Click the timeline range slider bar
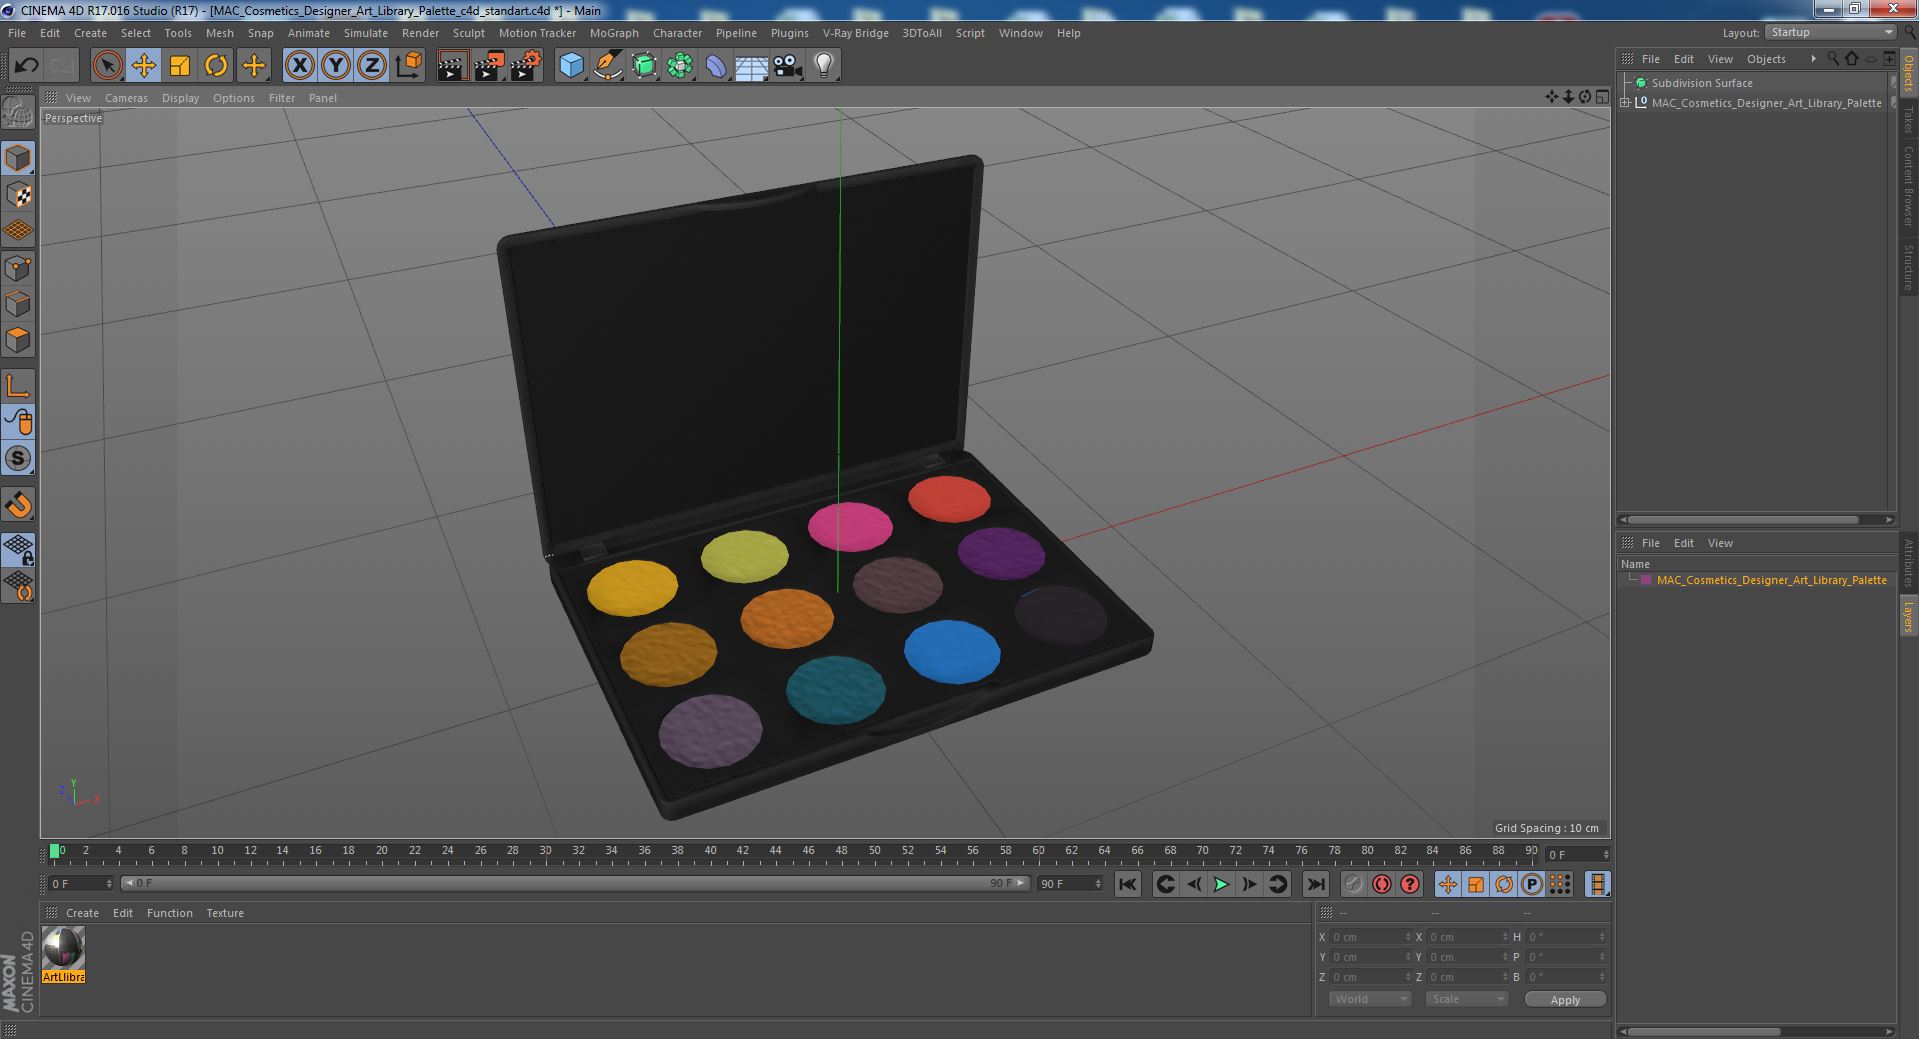This screenshot has width=1919, height=1039. coord(575,884)
